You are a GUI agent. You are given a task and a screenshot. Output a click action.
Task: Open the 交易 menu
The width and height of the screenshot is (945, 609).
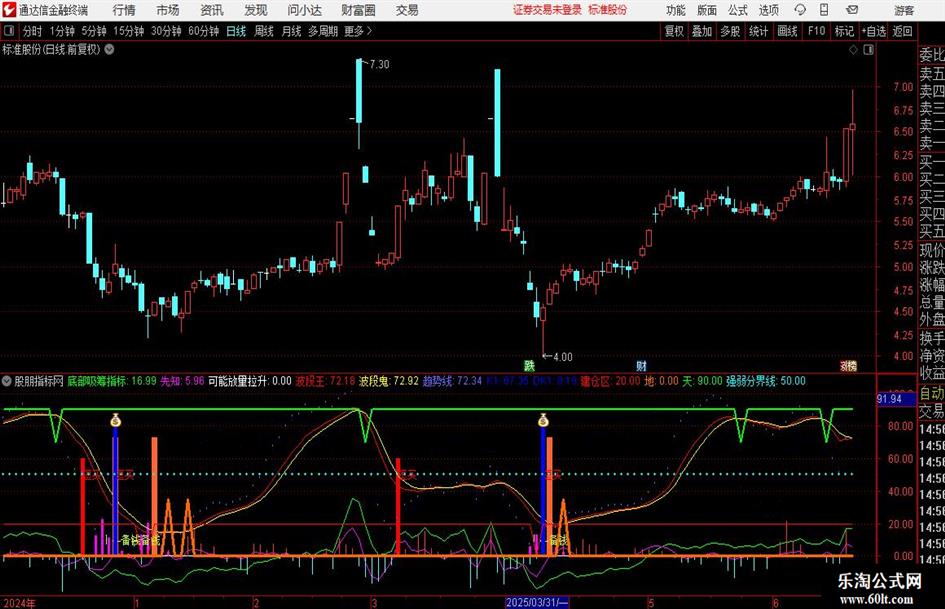pyautogui.click(x=407, y=10)
